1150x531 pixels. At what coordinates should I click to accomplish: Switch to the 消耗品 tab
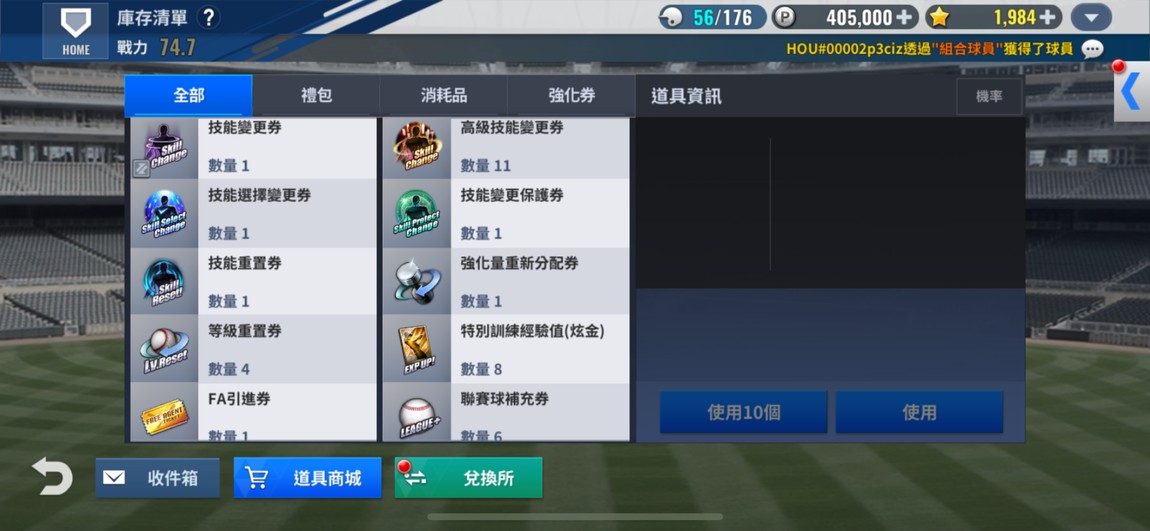coord(444,96)
